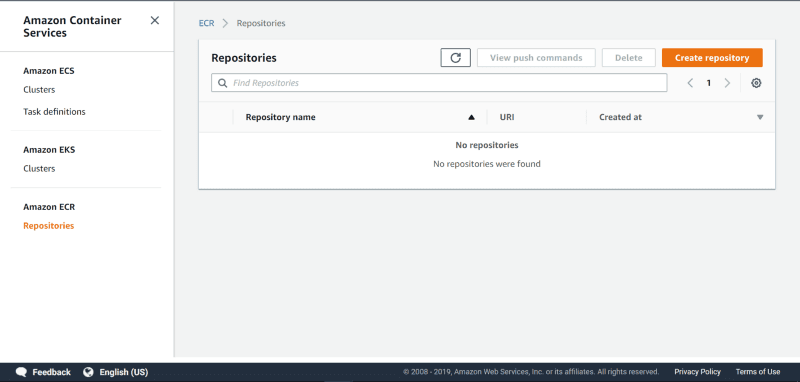Open Task definitions in the sidebar
The width and height of the screenshot is (800, 382).
[55, 112]
